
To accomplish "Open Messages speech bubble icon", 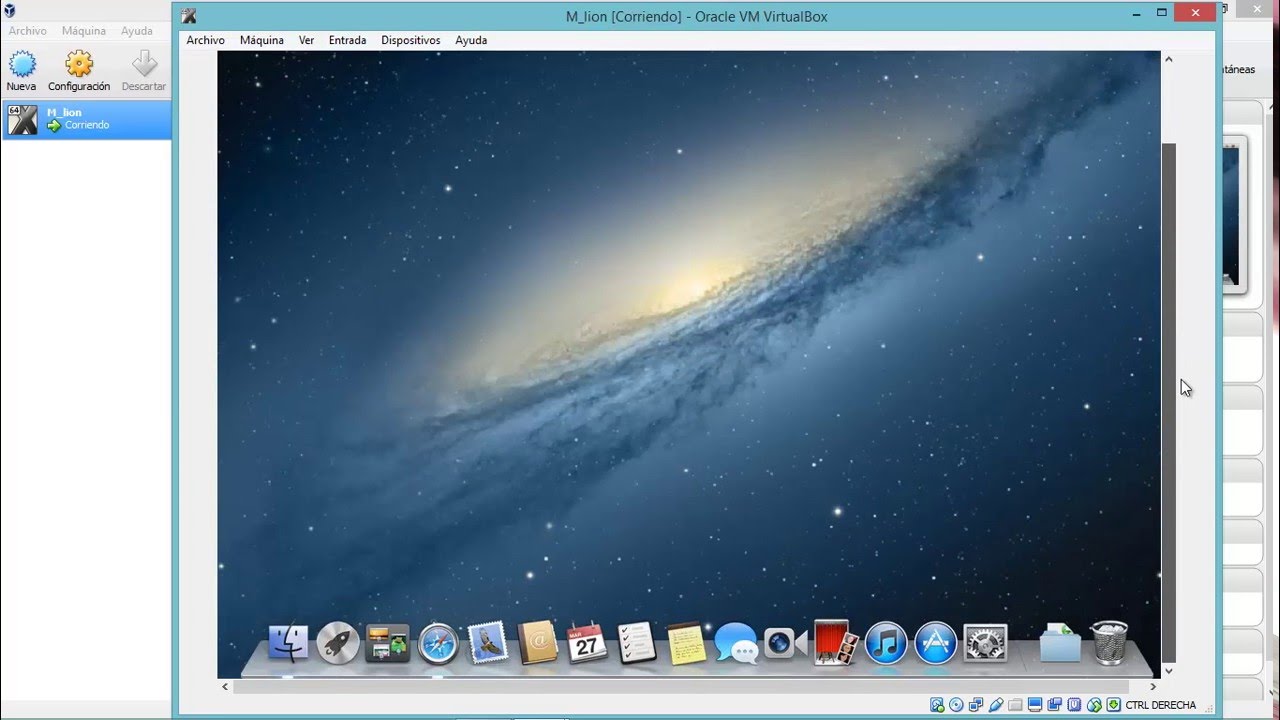I will (737, 643).
